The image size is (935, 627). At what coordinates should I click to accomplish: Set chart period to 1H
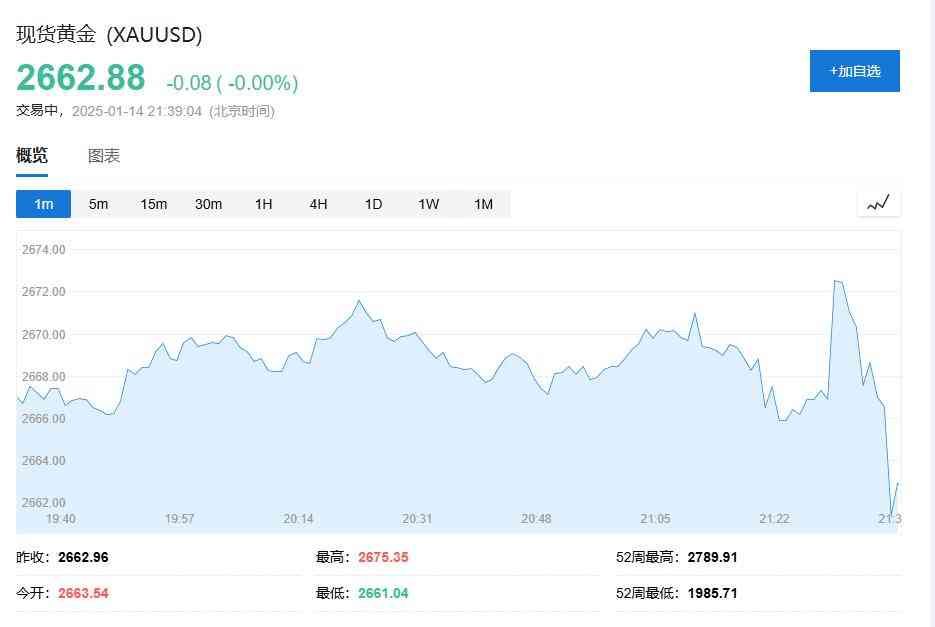pos(263,204)
